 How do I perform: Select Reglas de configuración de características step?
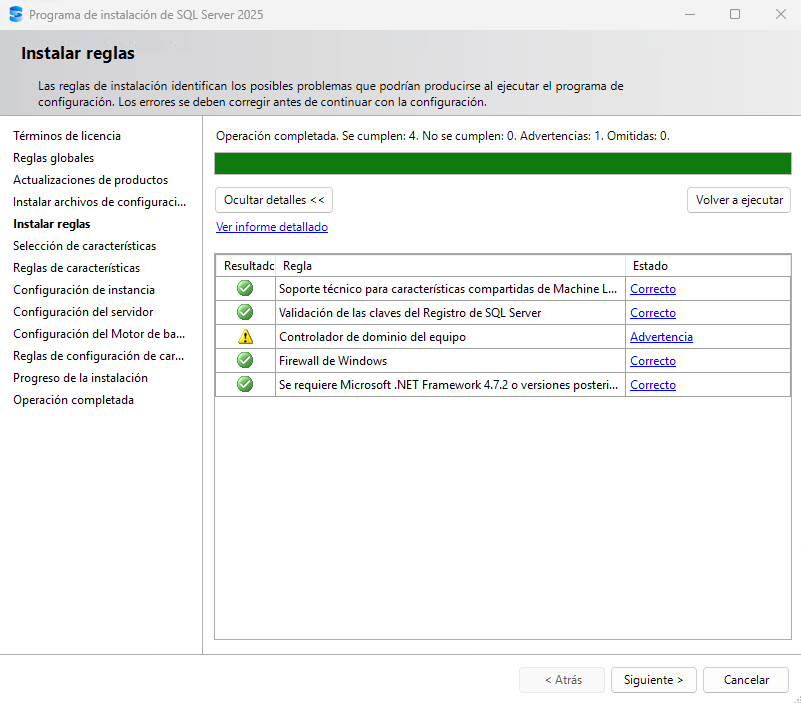[x=99, y=356]
